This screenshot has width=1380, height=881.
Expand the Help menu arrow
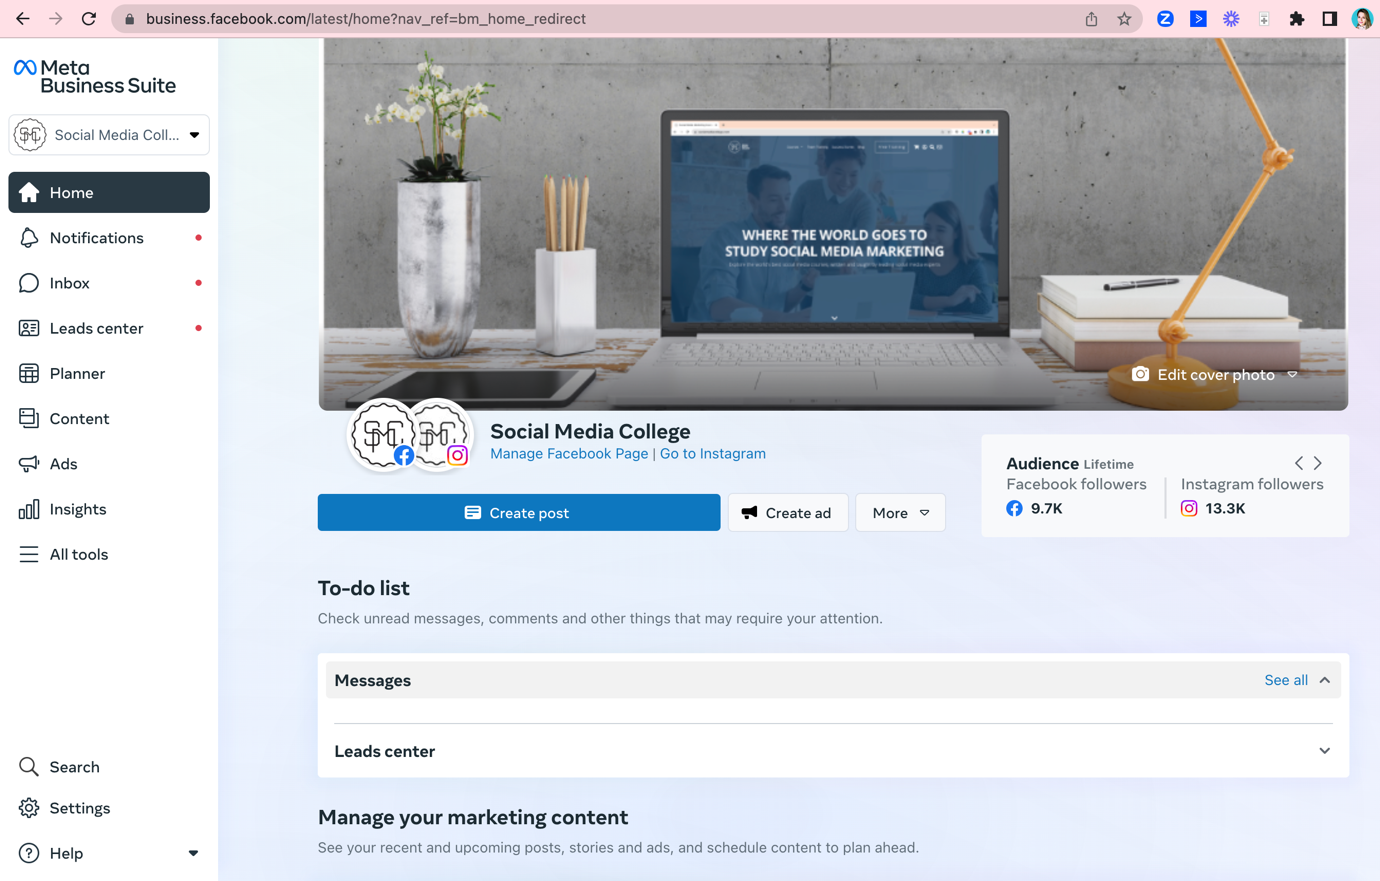coord(193,853)
